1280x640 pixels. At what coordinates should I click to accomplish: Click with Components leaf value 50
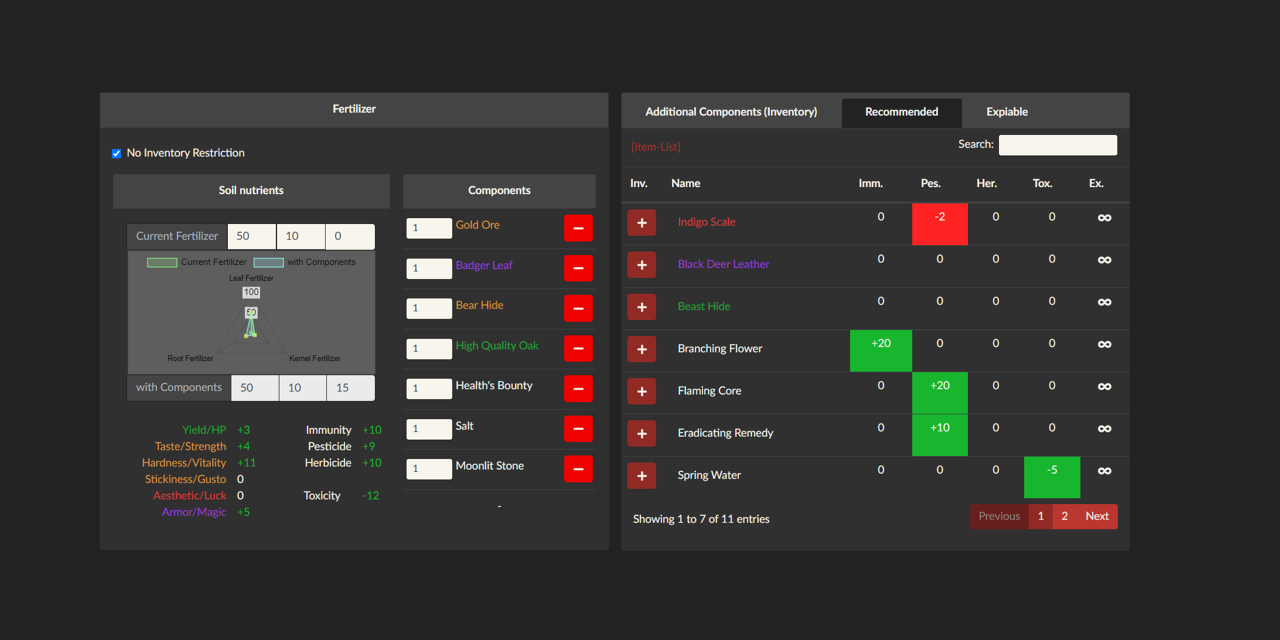(255, 388)
